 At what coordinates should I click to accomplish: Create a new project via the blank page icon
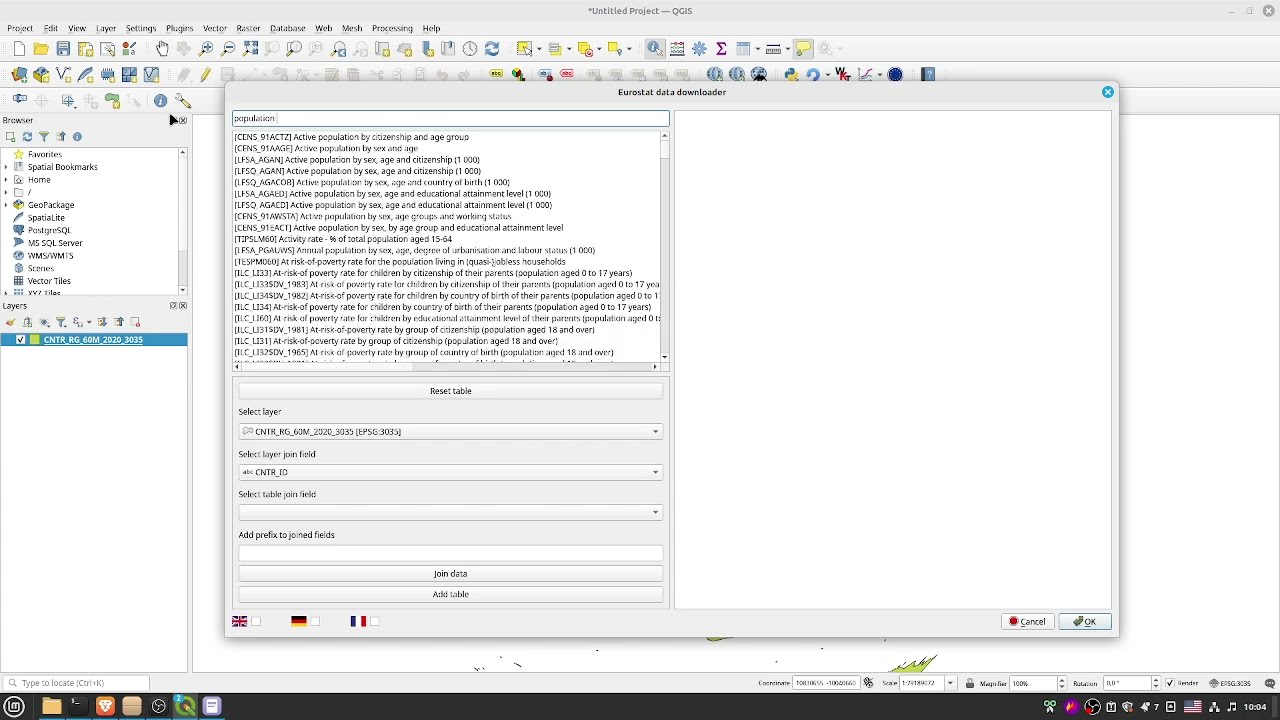click(19, 48)
